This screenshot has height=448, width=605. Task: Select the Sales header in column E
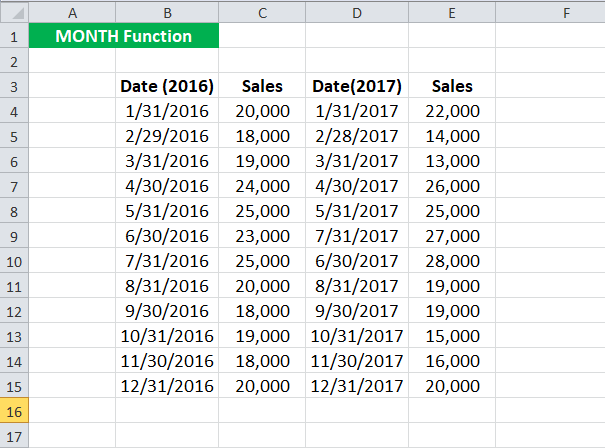pos(452,86)
